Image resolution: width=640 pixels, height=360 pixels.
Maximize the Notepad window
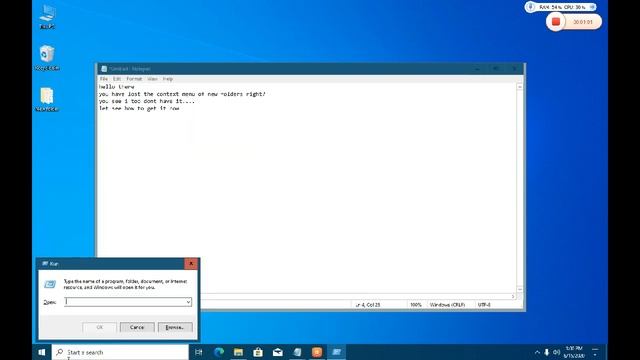coord(496,69)
